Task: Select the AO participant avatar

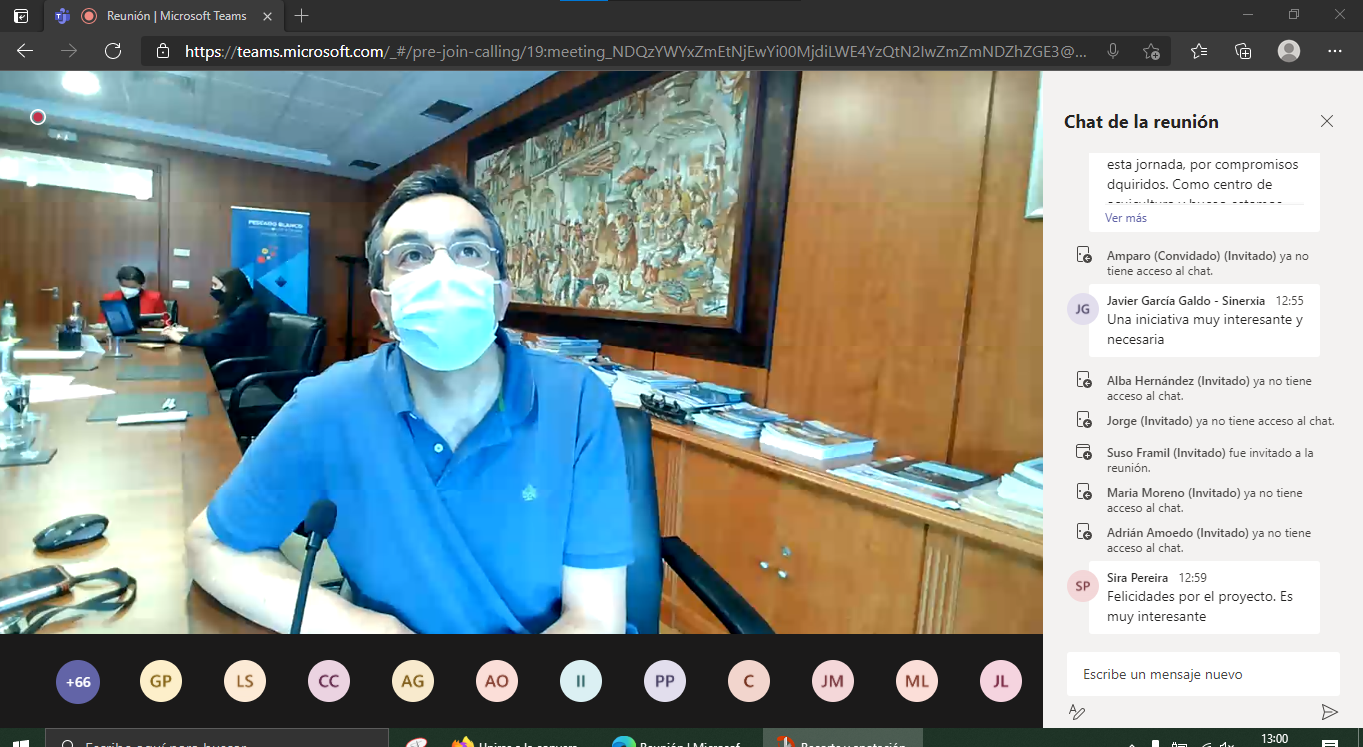Action: [497, 682]
